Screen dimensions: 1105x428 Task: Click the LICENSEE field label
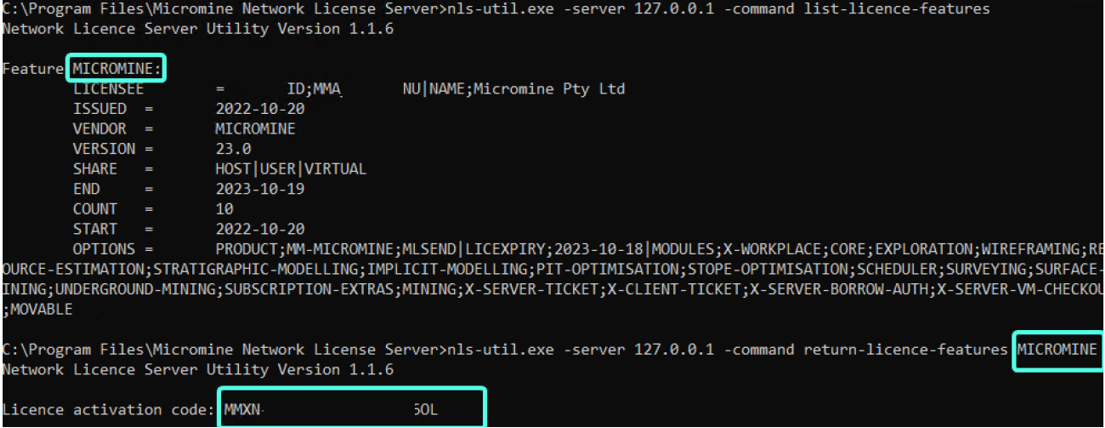click(x=108, y=90)
